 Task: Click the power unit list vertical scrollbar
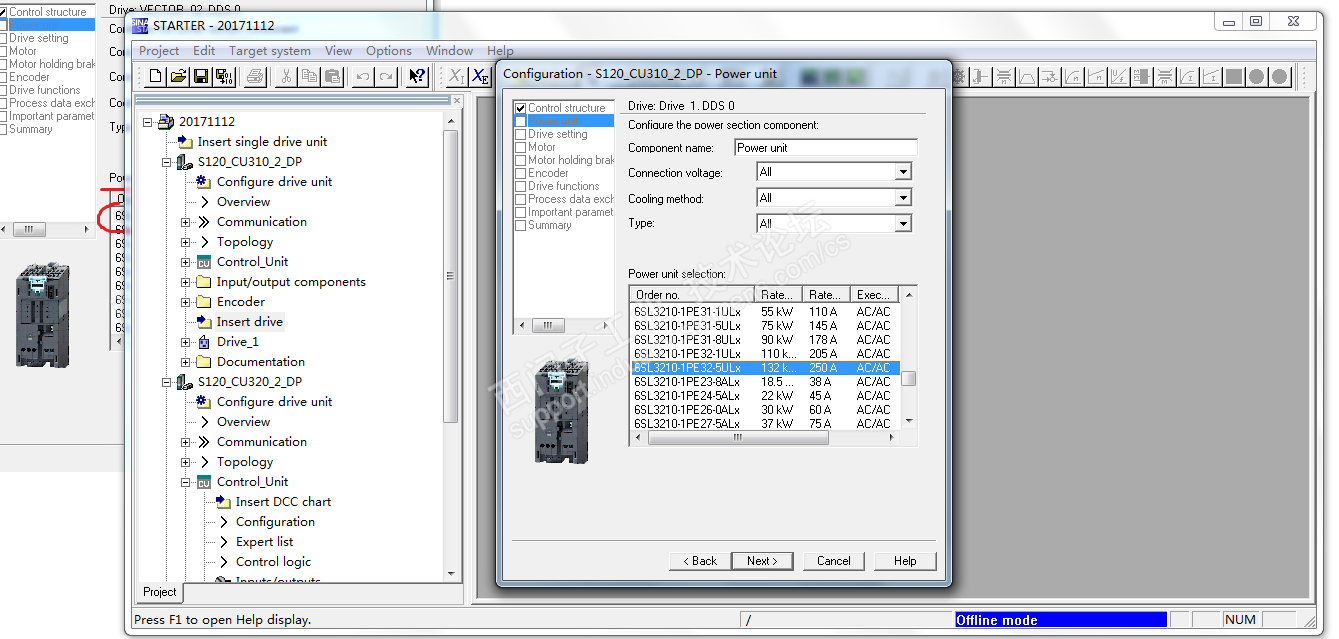click(908, 378)
